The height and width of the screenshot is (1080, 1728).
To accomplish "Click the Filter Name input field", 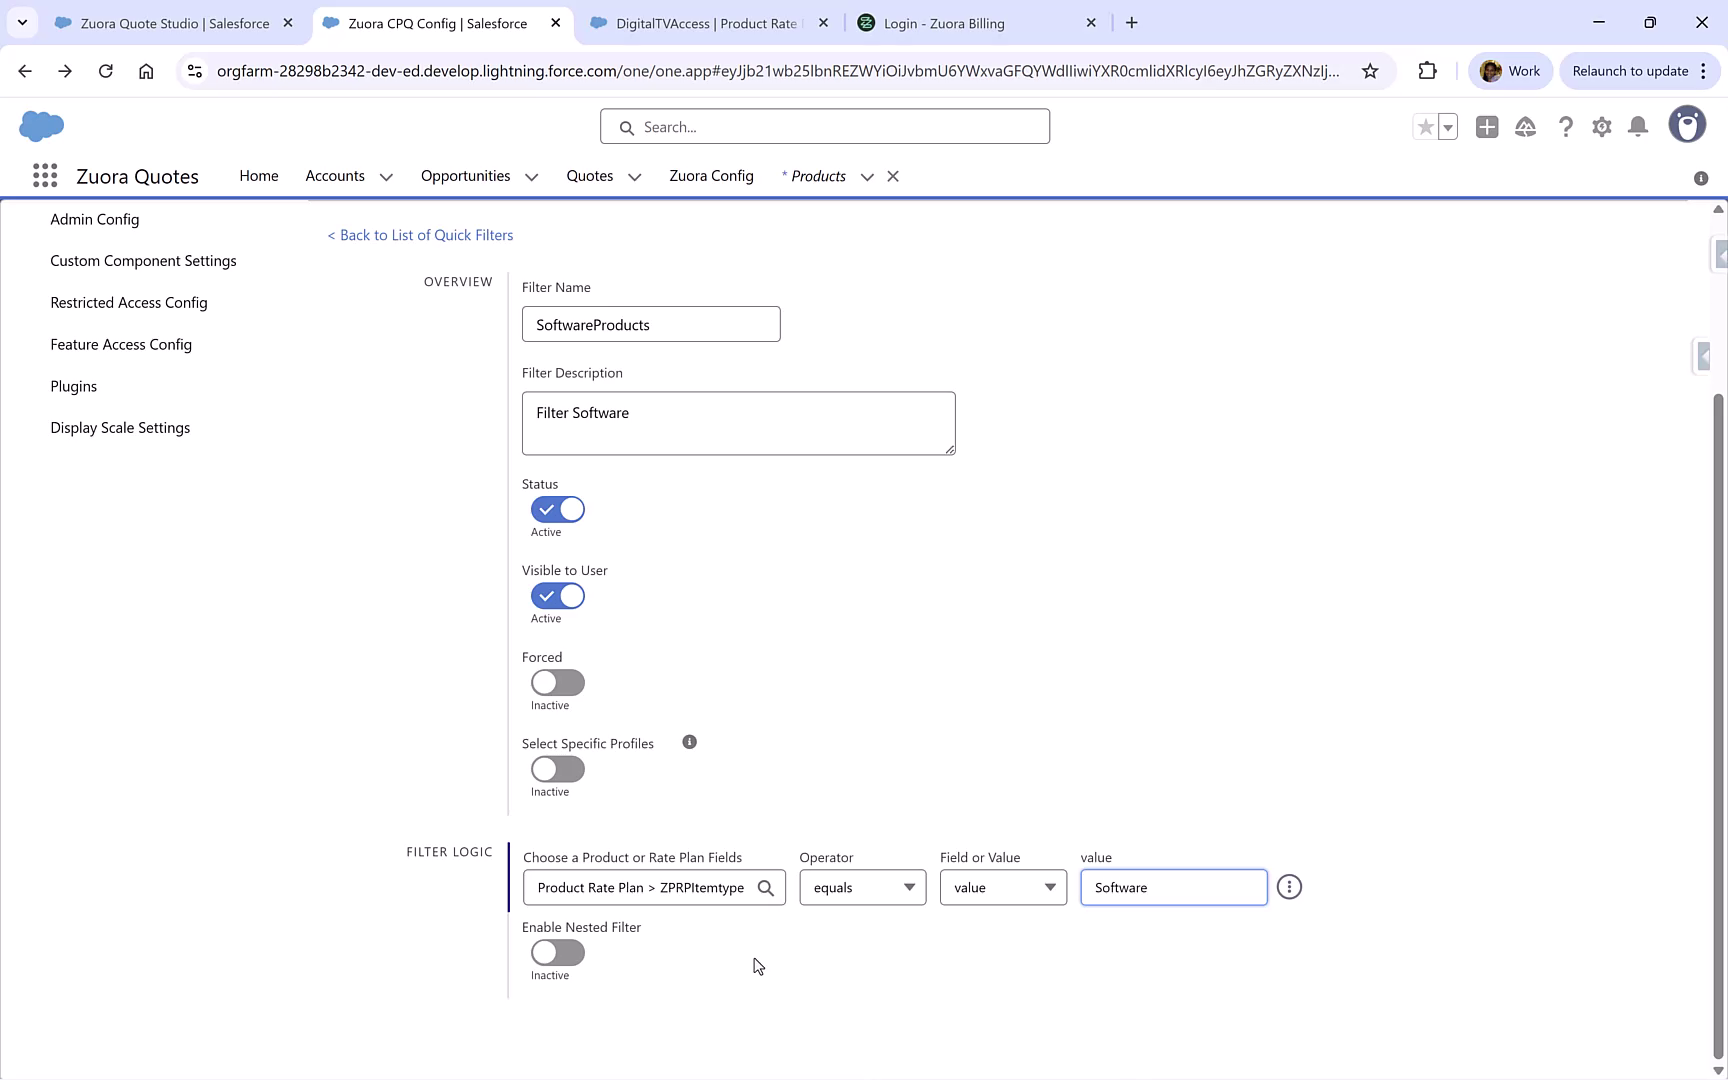I will pos(650,324).
